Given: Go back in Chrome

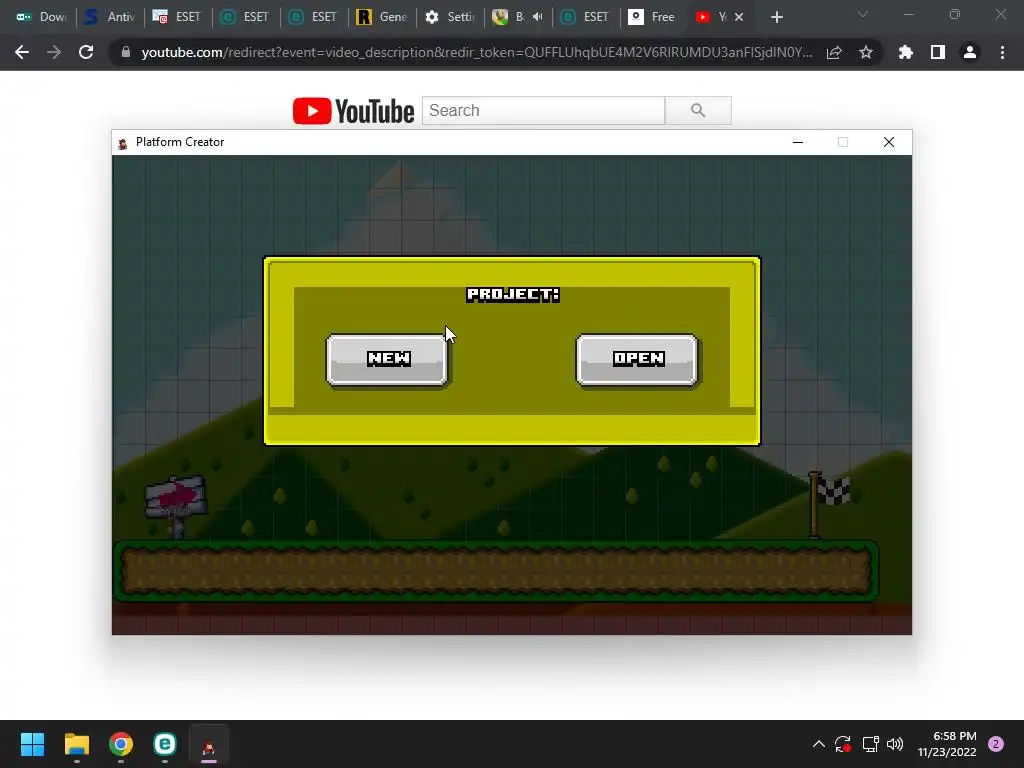Looking at the screenshot, I should 22,52.
